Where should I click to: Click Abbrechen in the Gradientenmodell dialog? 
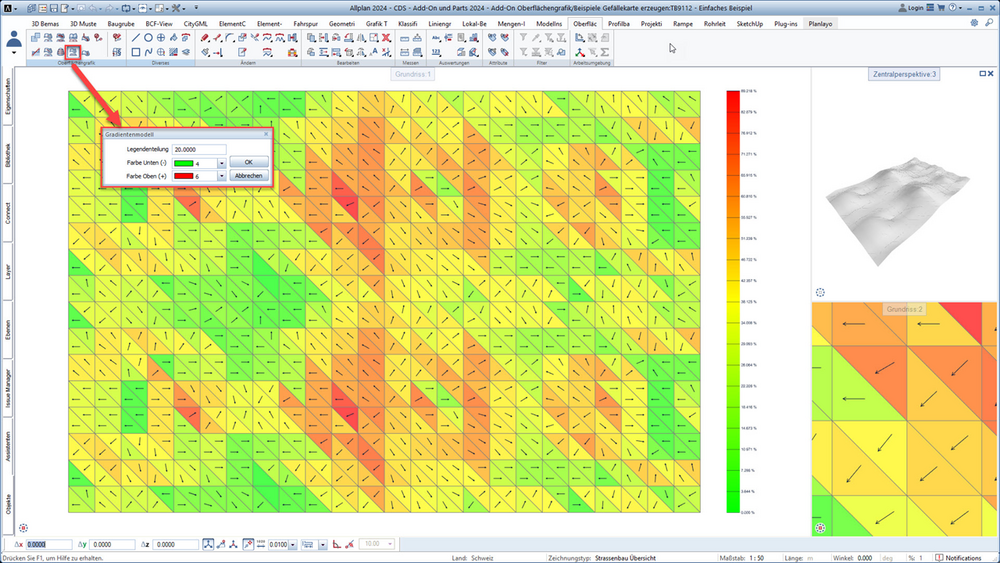249,175
